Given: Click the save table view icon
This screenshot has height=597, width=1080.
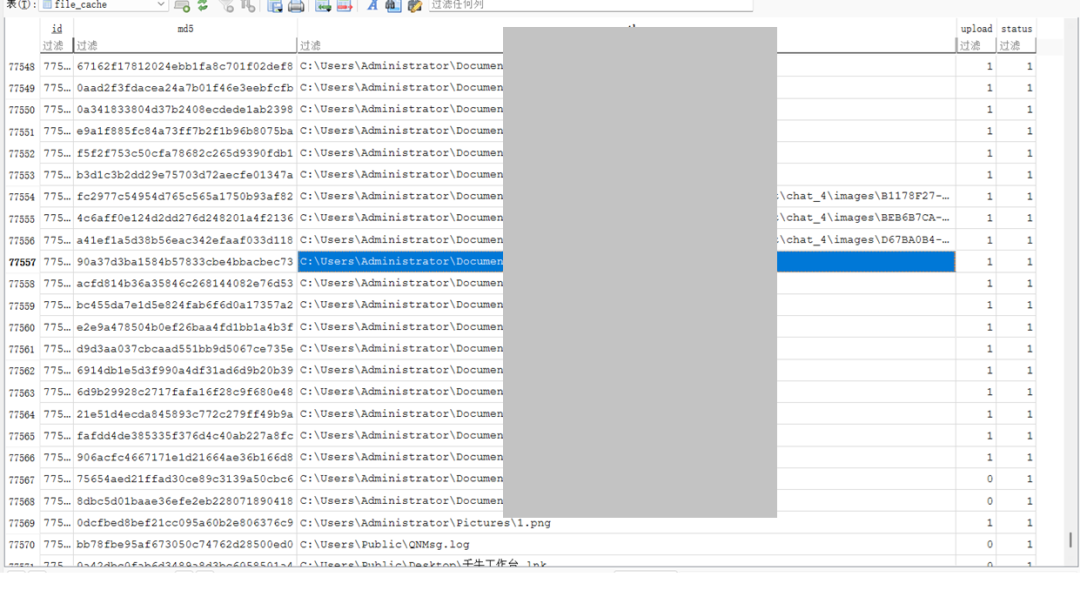Looking at the screenshot, I should (x=275, y=6).
